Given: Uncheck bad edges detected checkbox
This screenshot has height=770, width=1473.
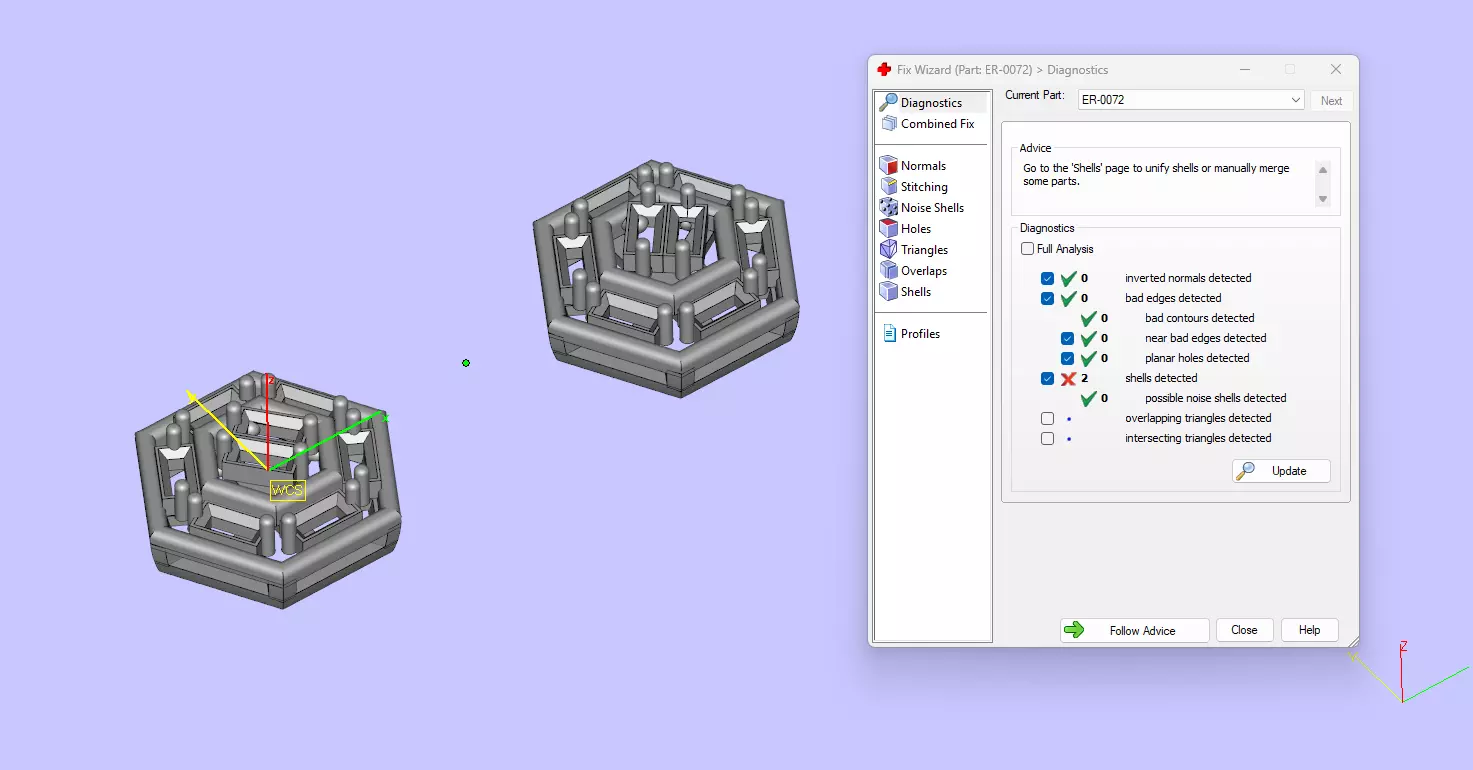Looking at the screenshot, I should 1047,298.
